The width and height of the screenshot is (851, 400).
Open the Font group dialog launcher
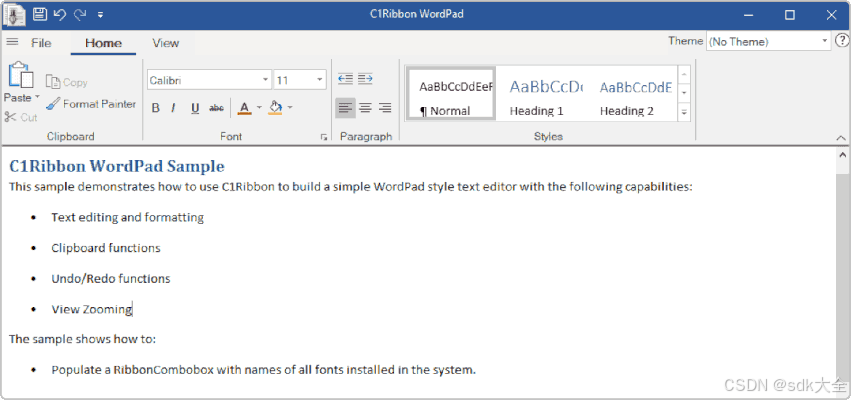324,138
